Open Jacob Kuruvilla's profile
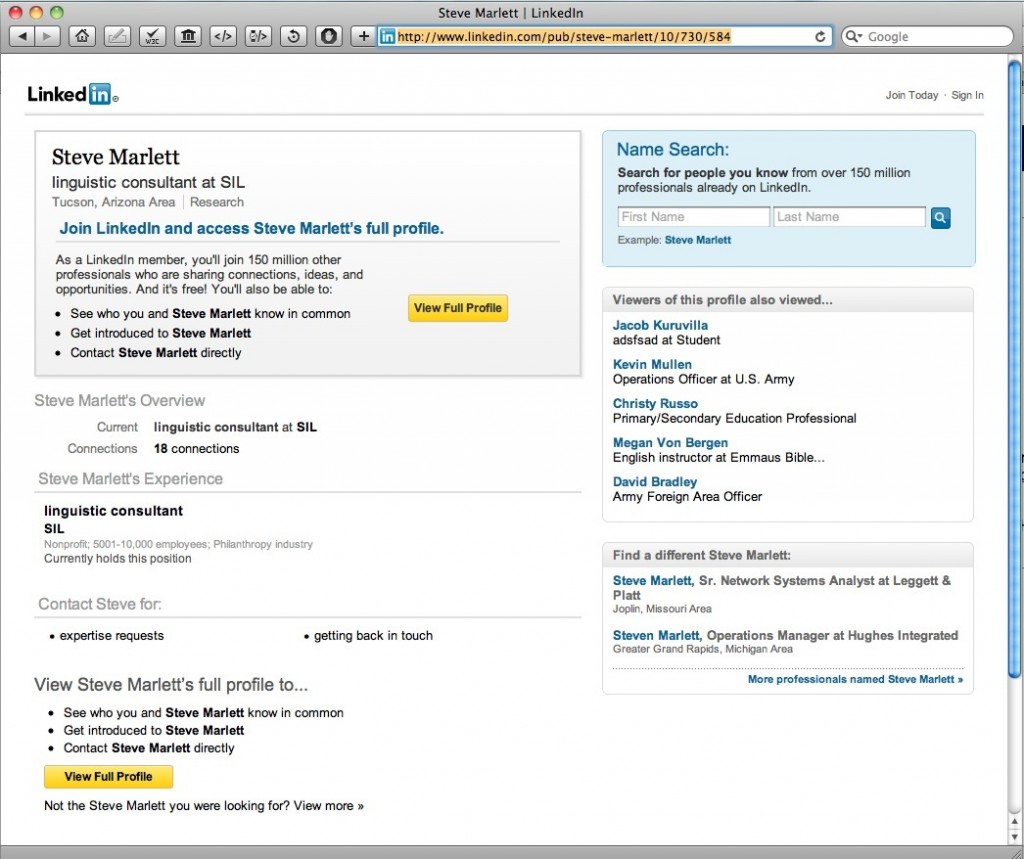The width and height of the screenshot is (1024, 859). point(660,325)
